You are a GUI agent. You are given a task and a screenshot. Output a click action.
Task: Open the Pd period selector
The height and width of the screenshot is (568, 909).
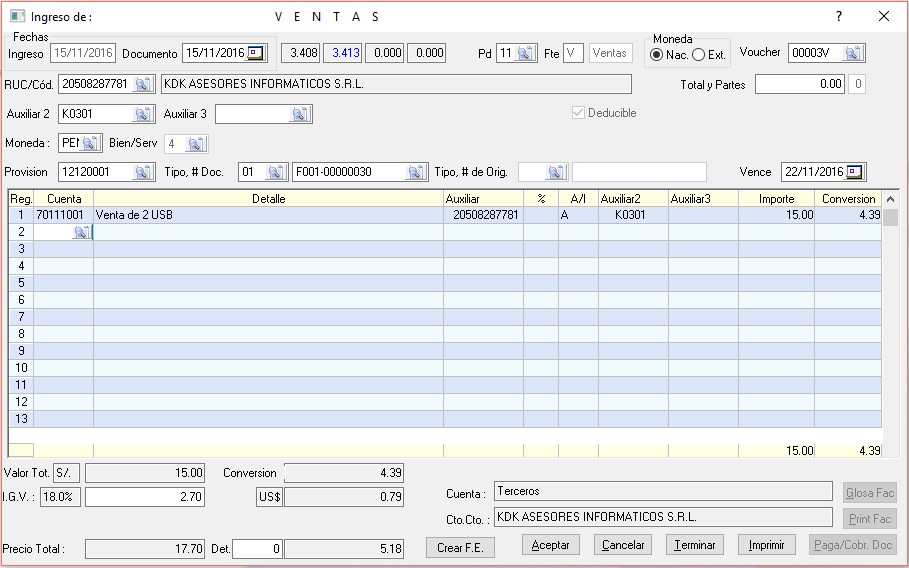(526, 53)
